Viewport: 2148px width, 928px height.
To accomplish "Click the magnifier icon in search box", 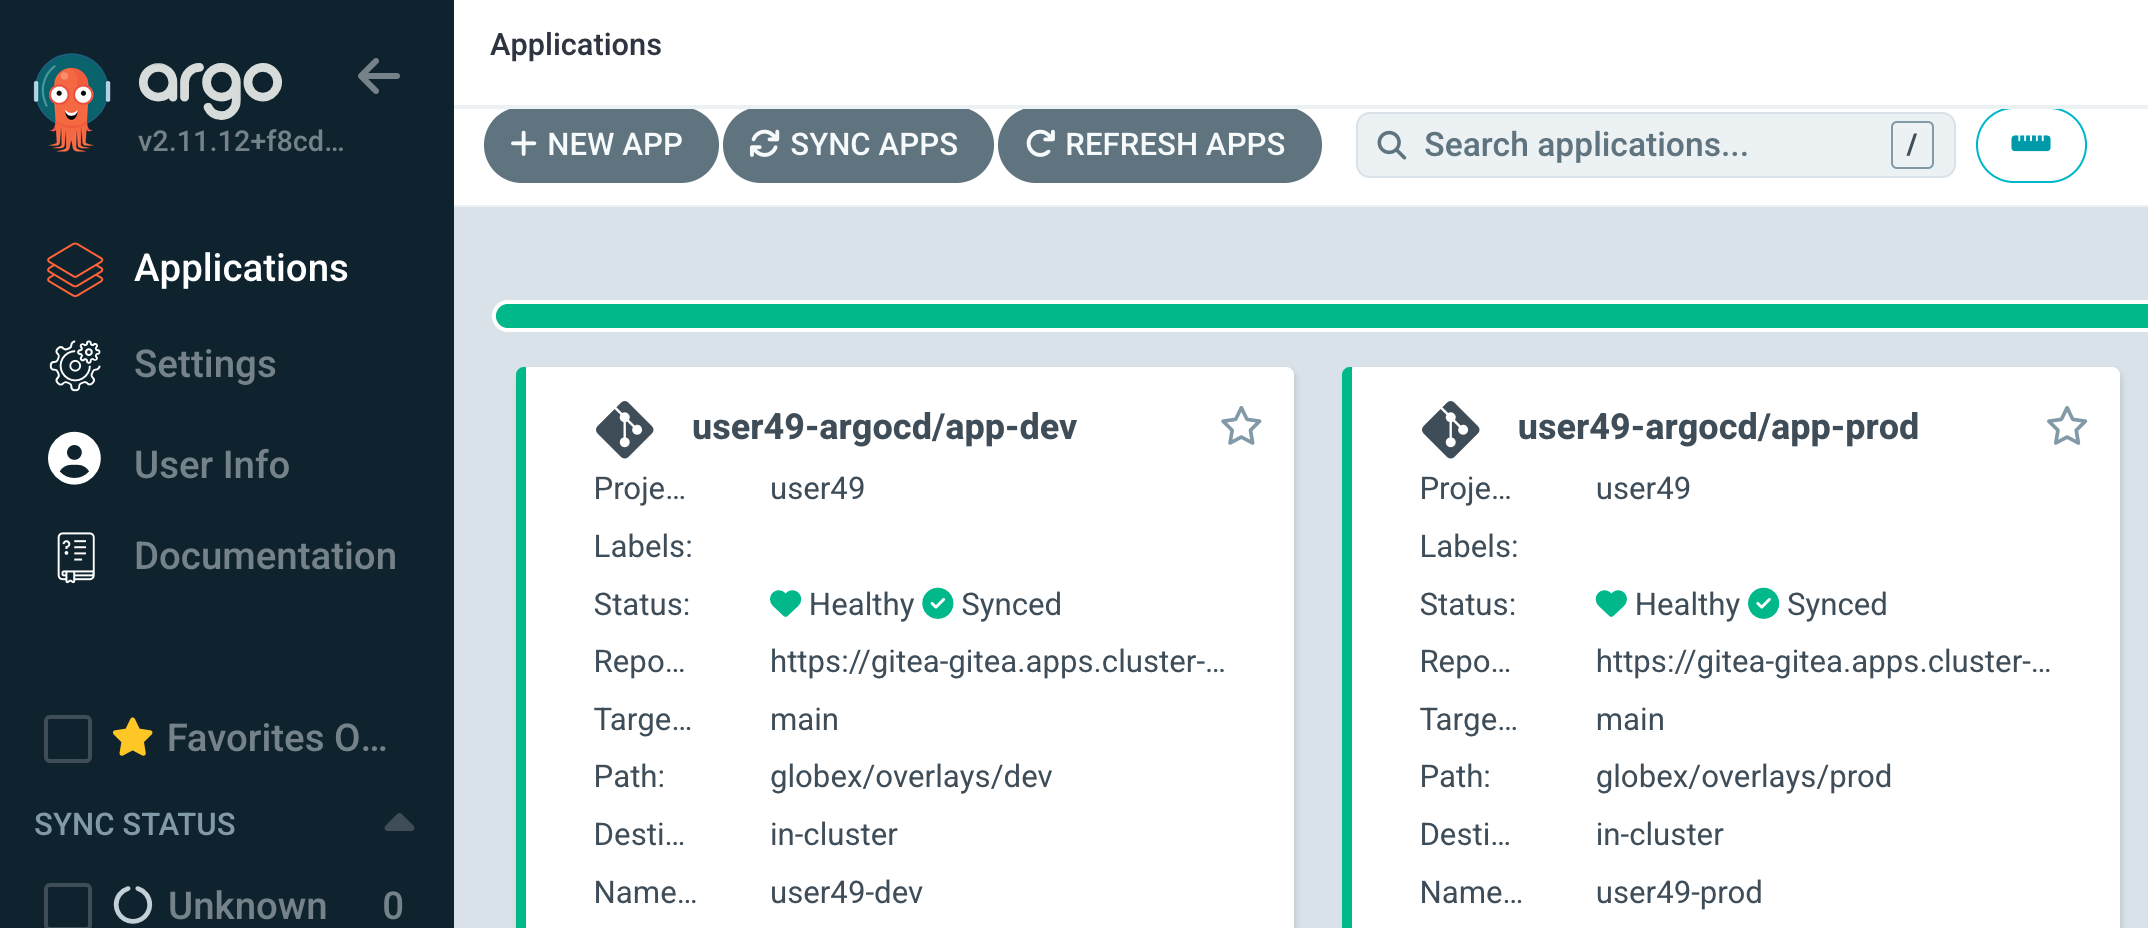I will (x=1392, y=145).
